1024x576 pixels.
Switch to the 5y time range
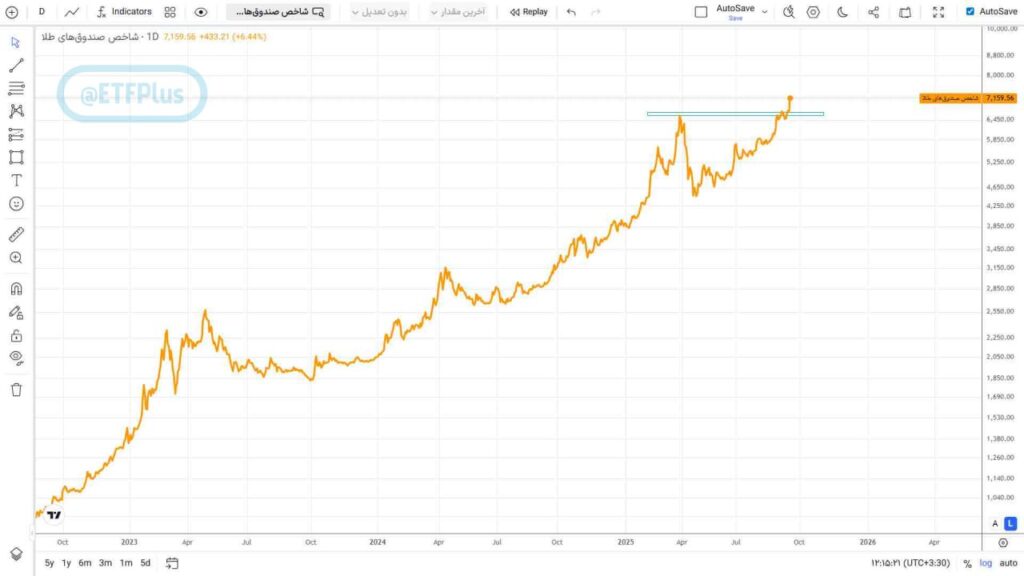click(x=50, y=563)
